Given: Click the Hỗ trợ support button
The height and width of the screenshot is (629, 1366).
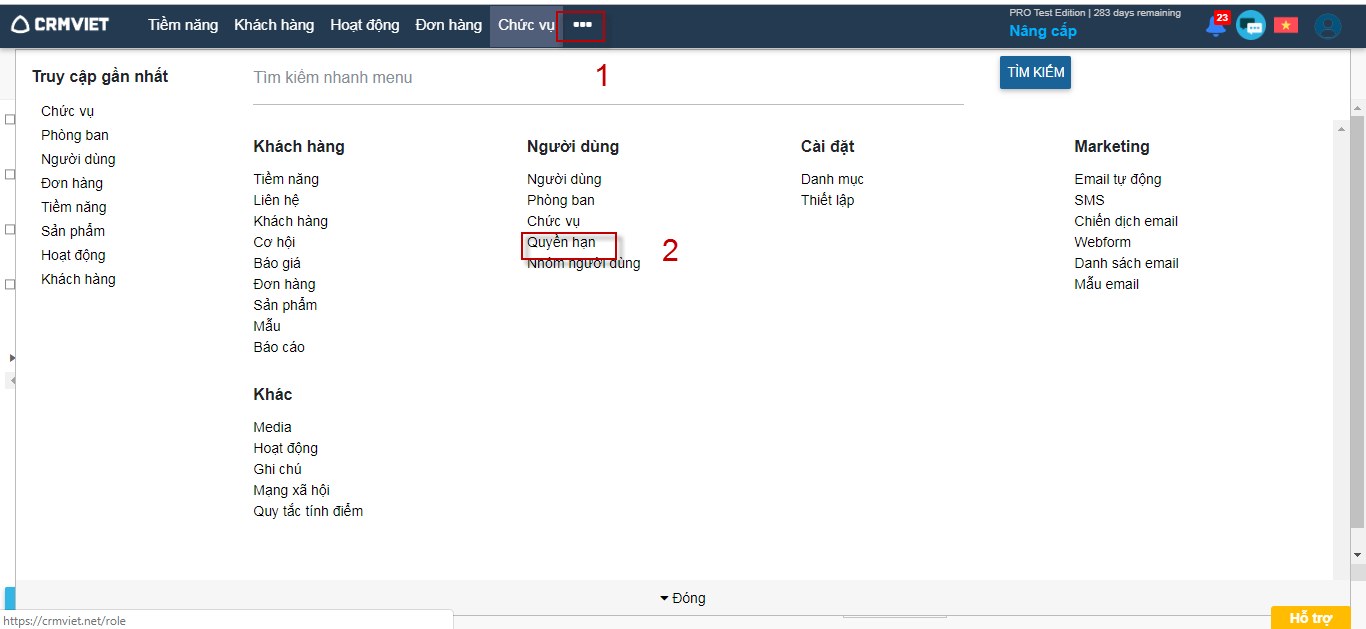Looking at the screenshot, I should 1310,618.
